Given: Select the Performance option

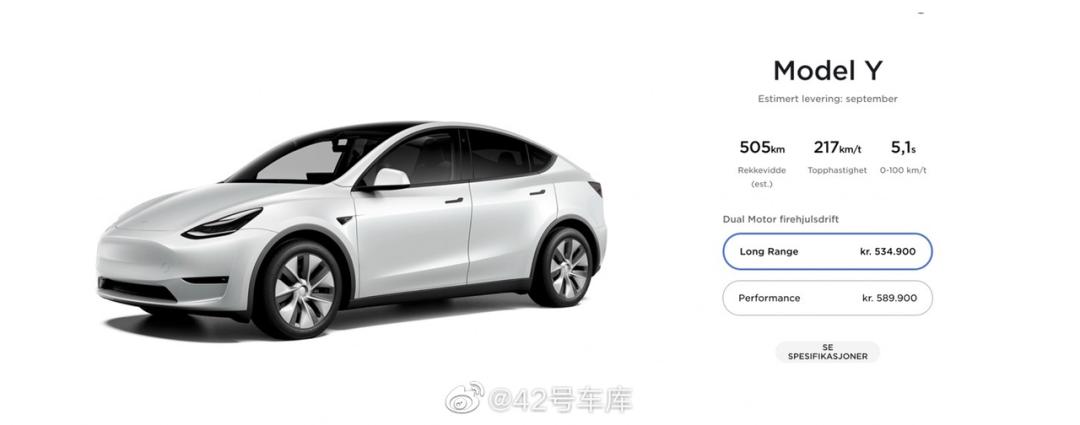Looking at the screenshot, I should (x=827, y=298).
